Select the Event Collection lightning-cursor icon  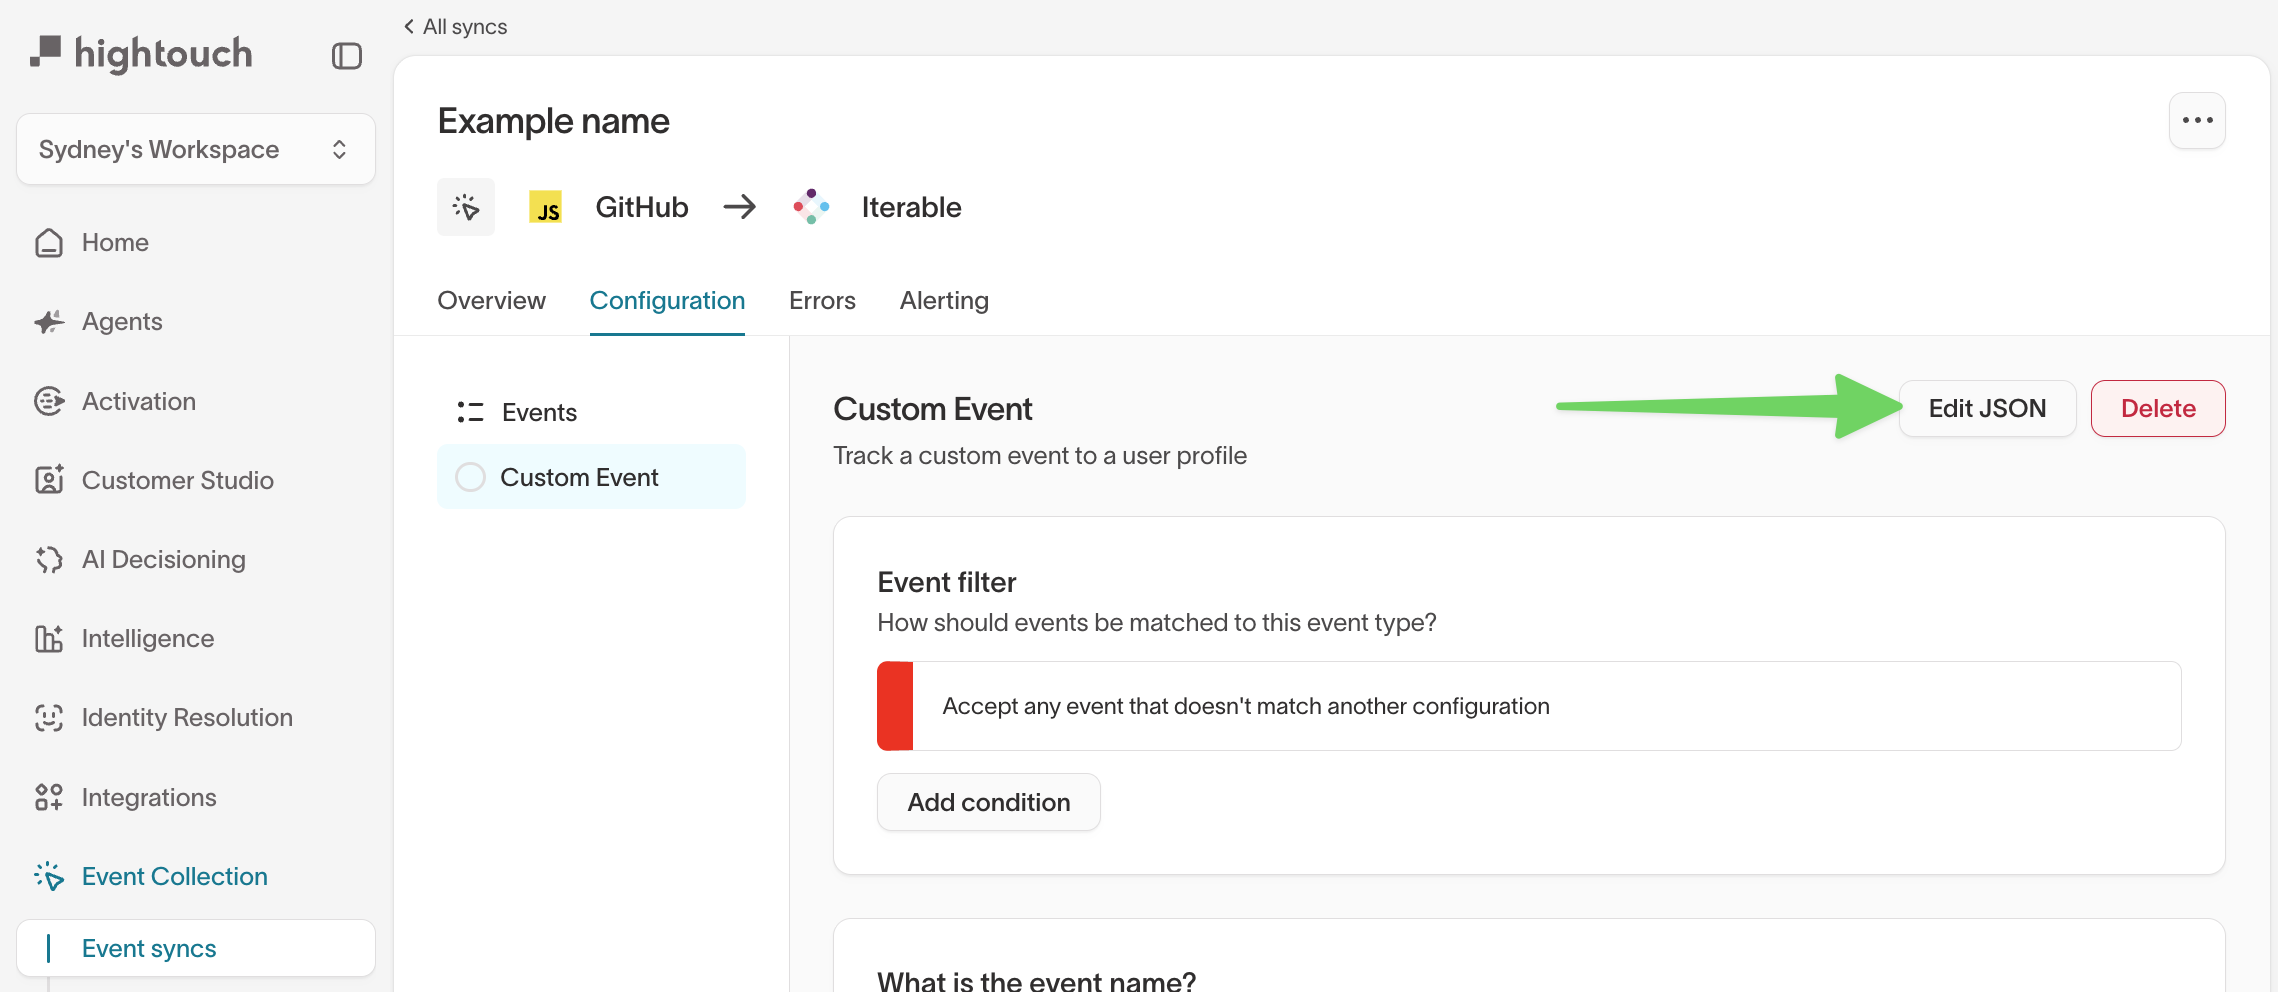click(49, 876)
